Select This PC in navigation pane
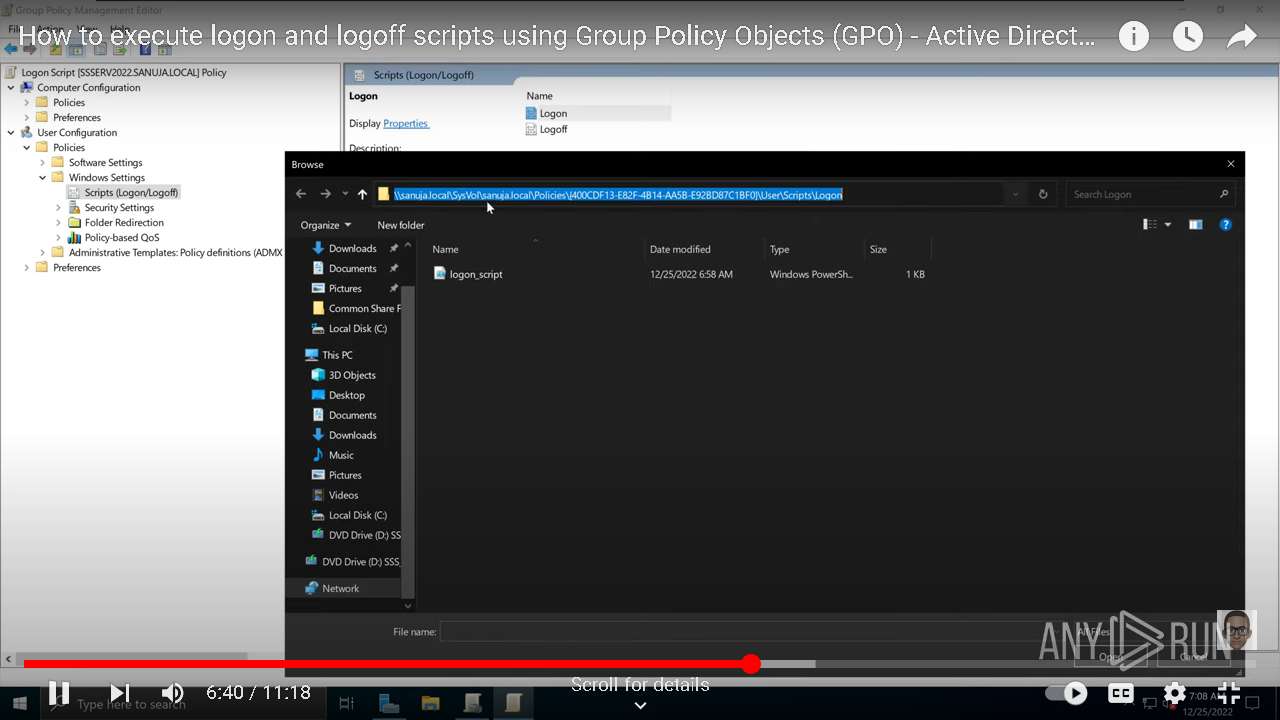 click(x=337, y=355)
